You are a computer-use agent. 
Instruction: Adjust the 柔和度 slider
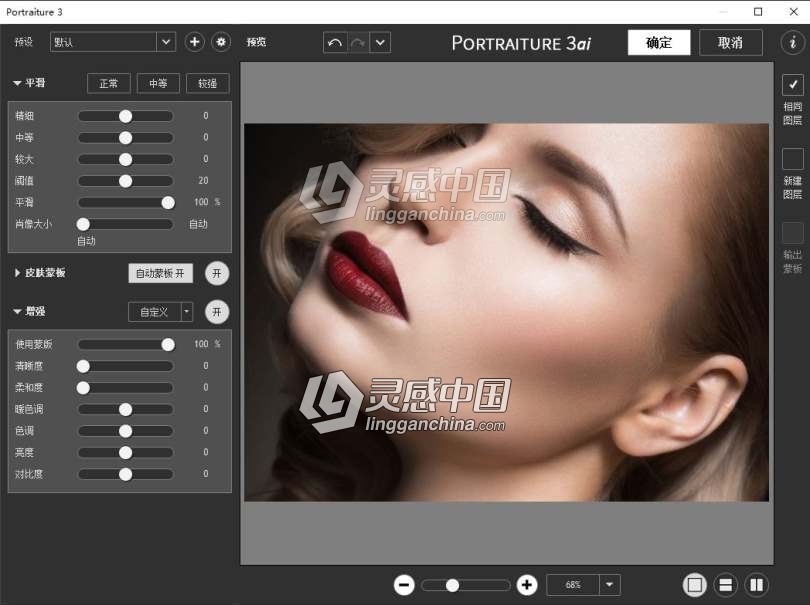pyautogui.click(x=126, y=388)
